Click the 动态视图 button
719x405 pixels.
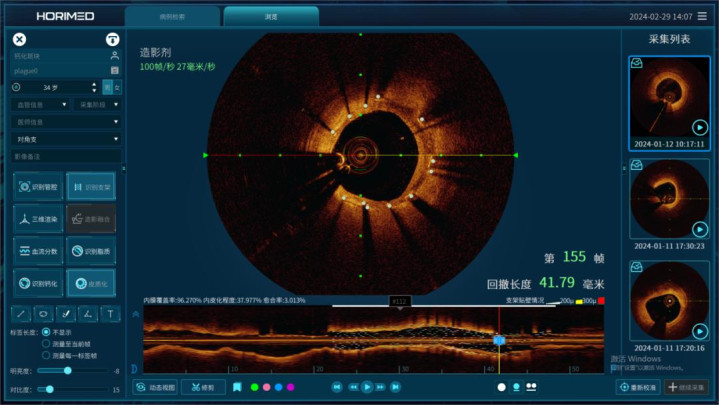coord(155,387)
